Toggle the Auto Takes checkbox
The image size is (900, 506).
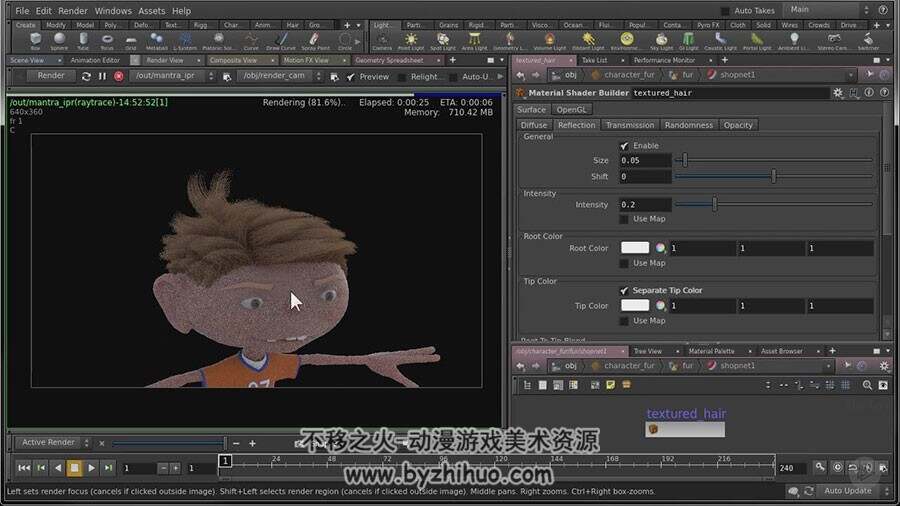pos(725,10)
